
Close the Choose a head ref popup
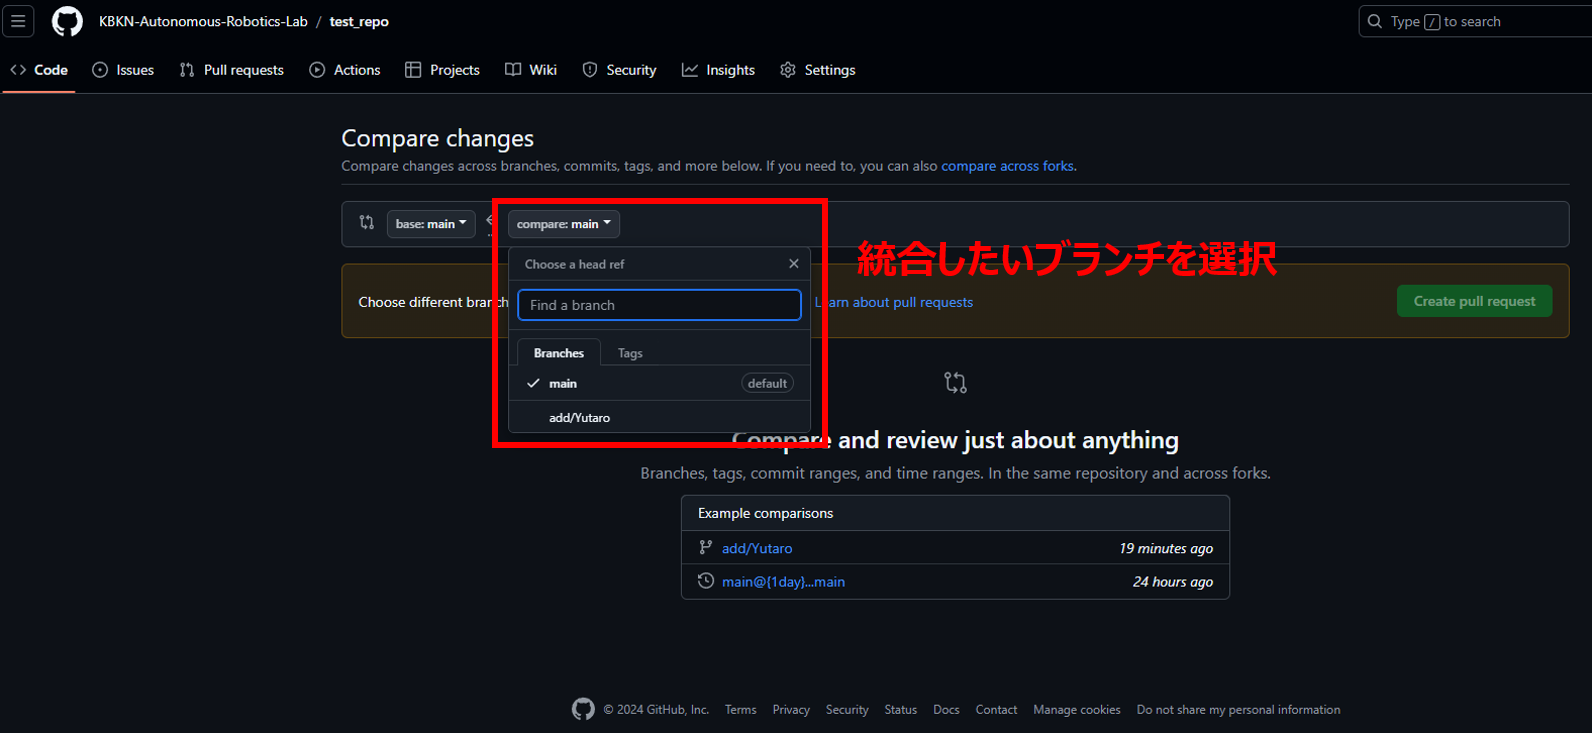click(794, 264)
